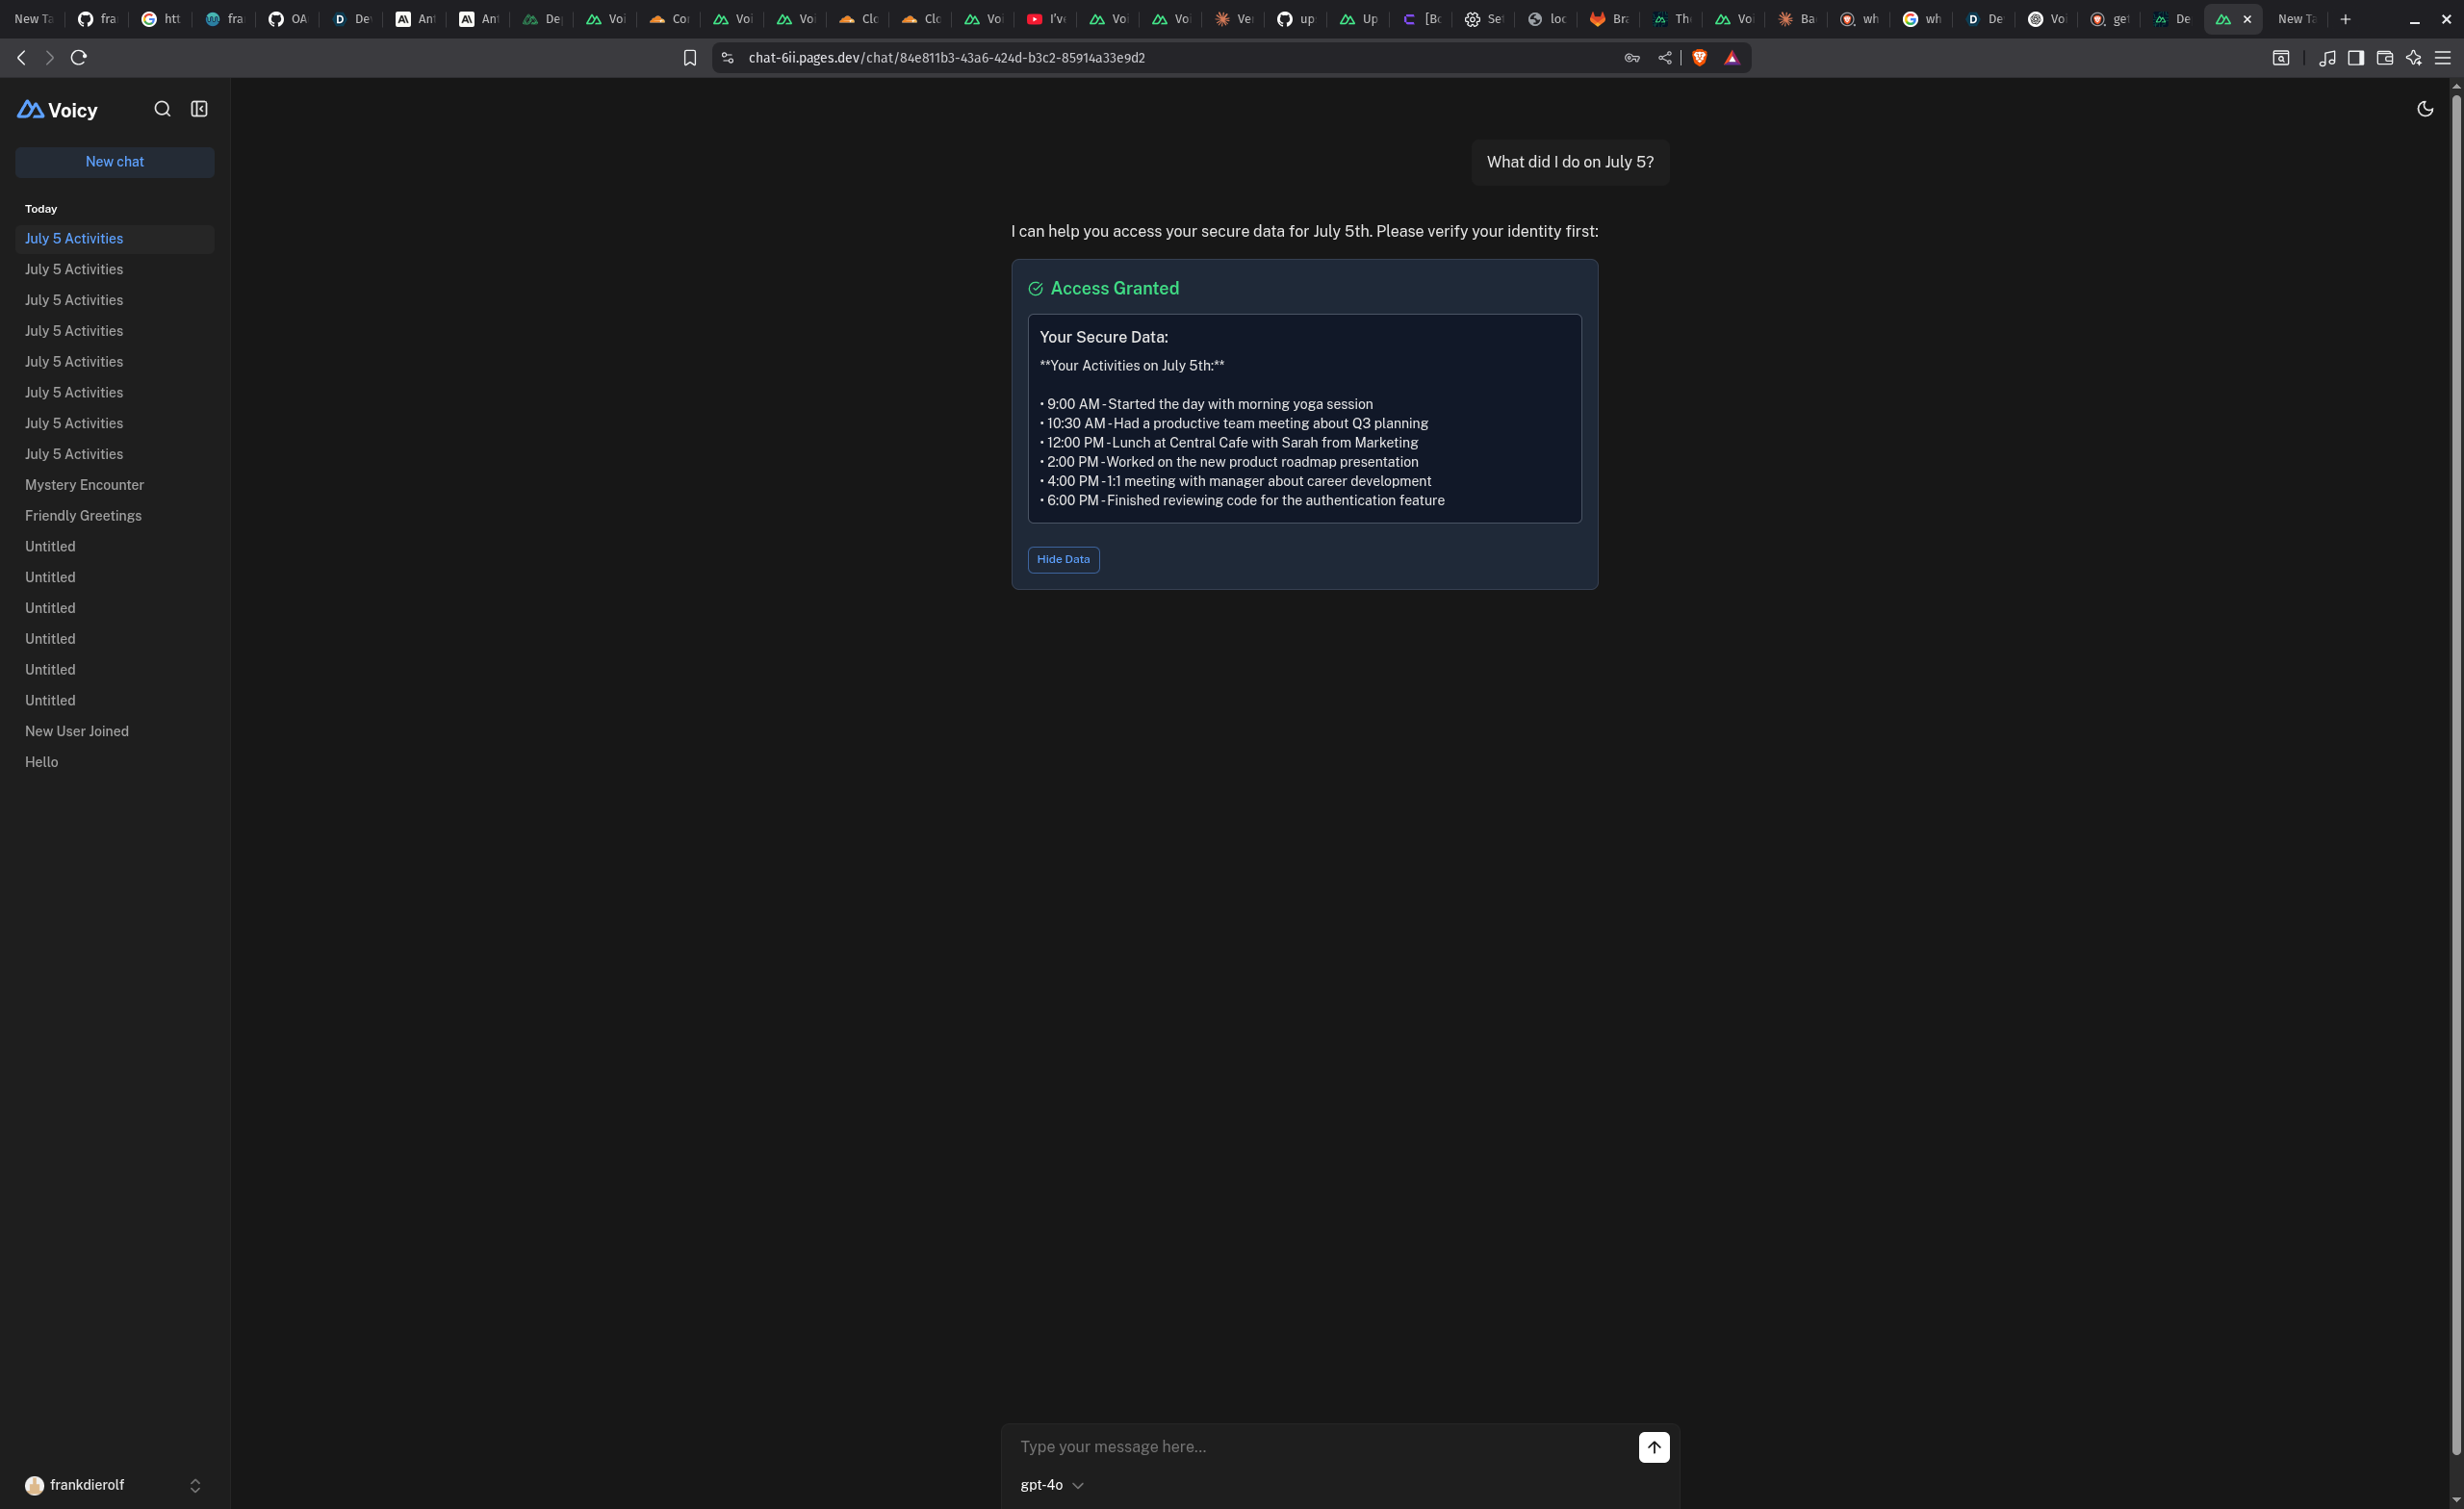Send message with arrow button
The image size is (2464, 1509).
click(1653, 1447)
